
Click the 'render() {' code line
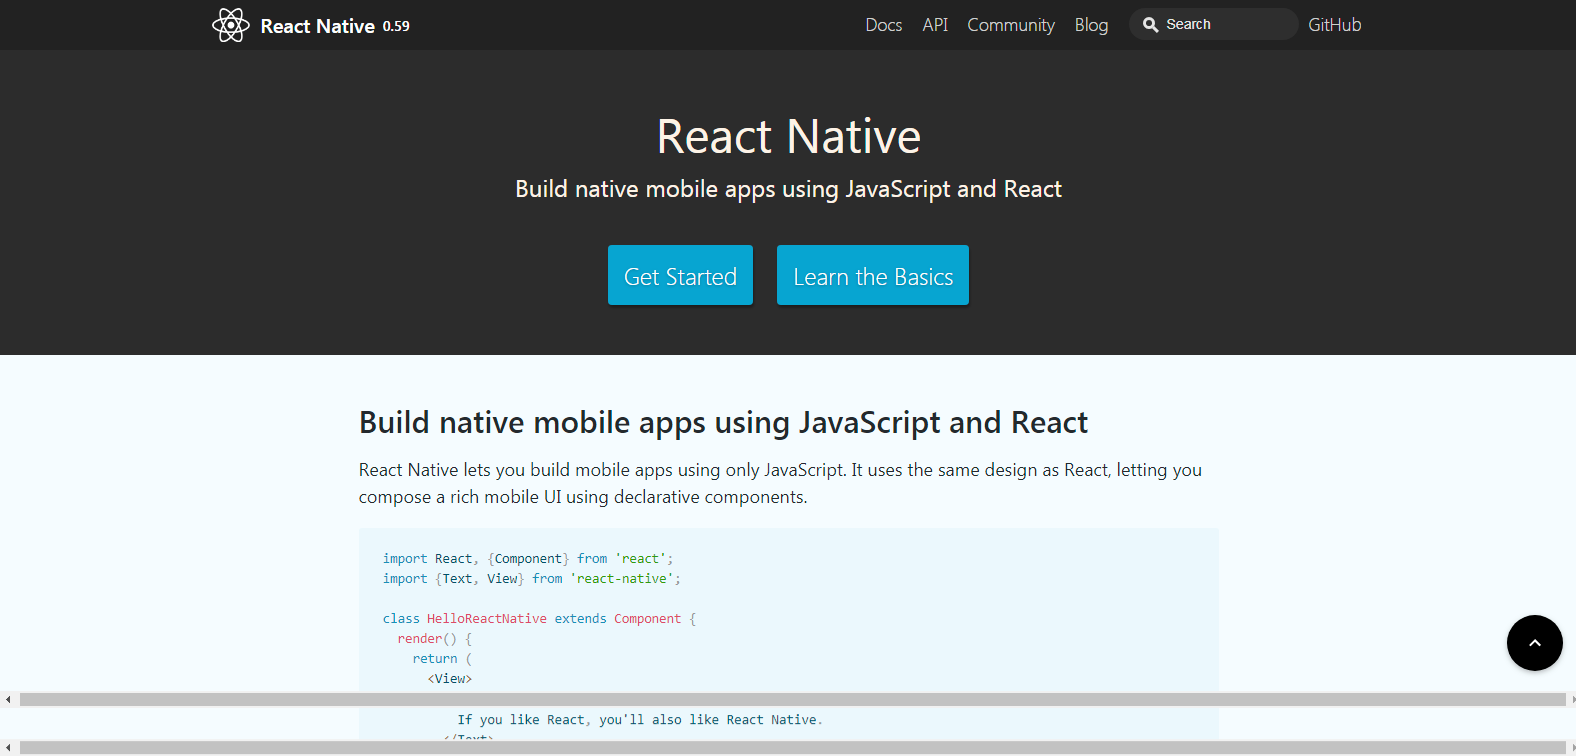(x=434, y=639)
